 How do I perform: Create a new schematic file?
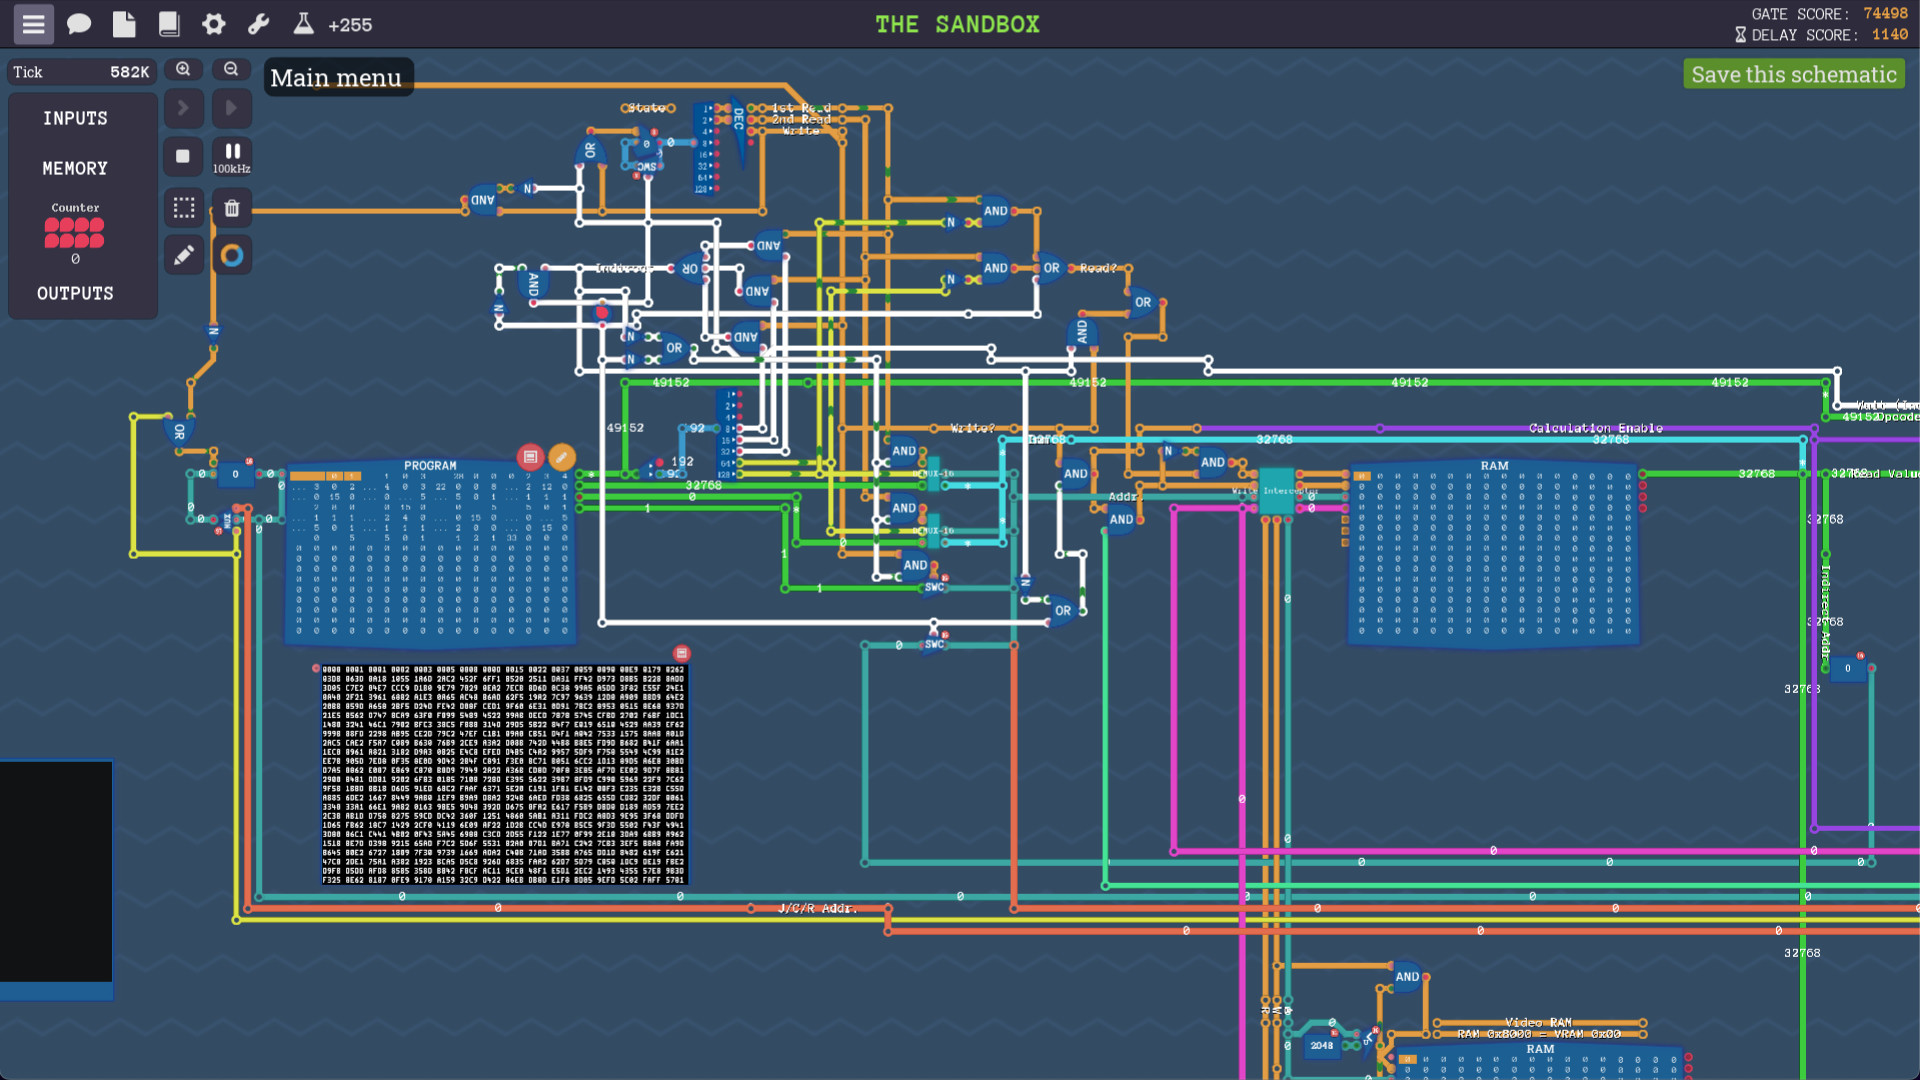point(123,24)
